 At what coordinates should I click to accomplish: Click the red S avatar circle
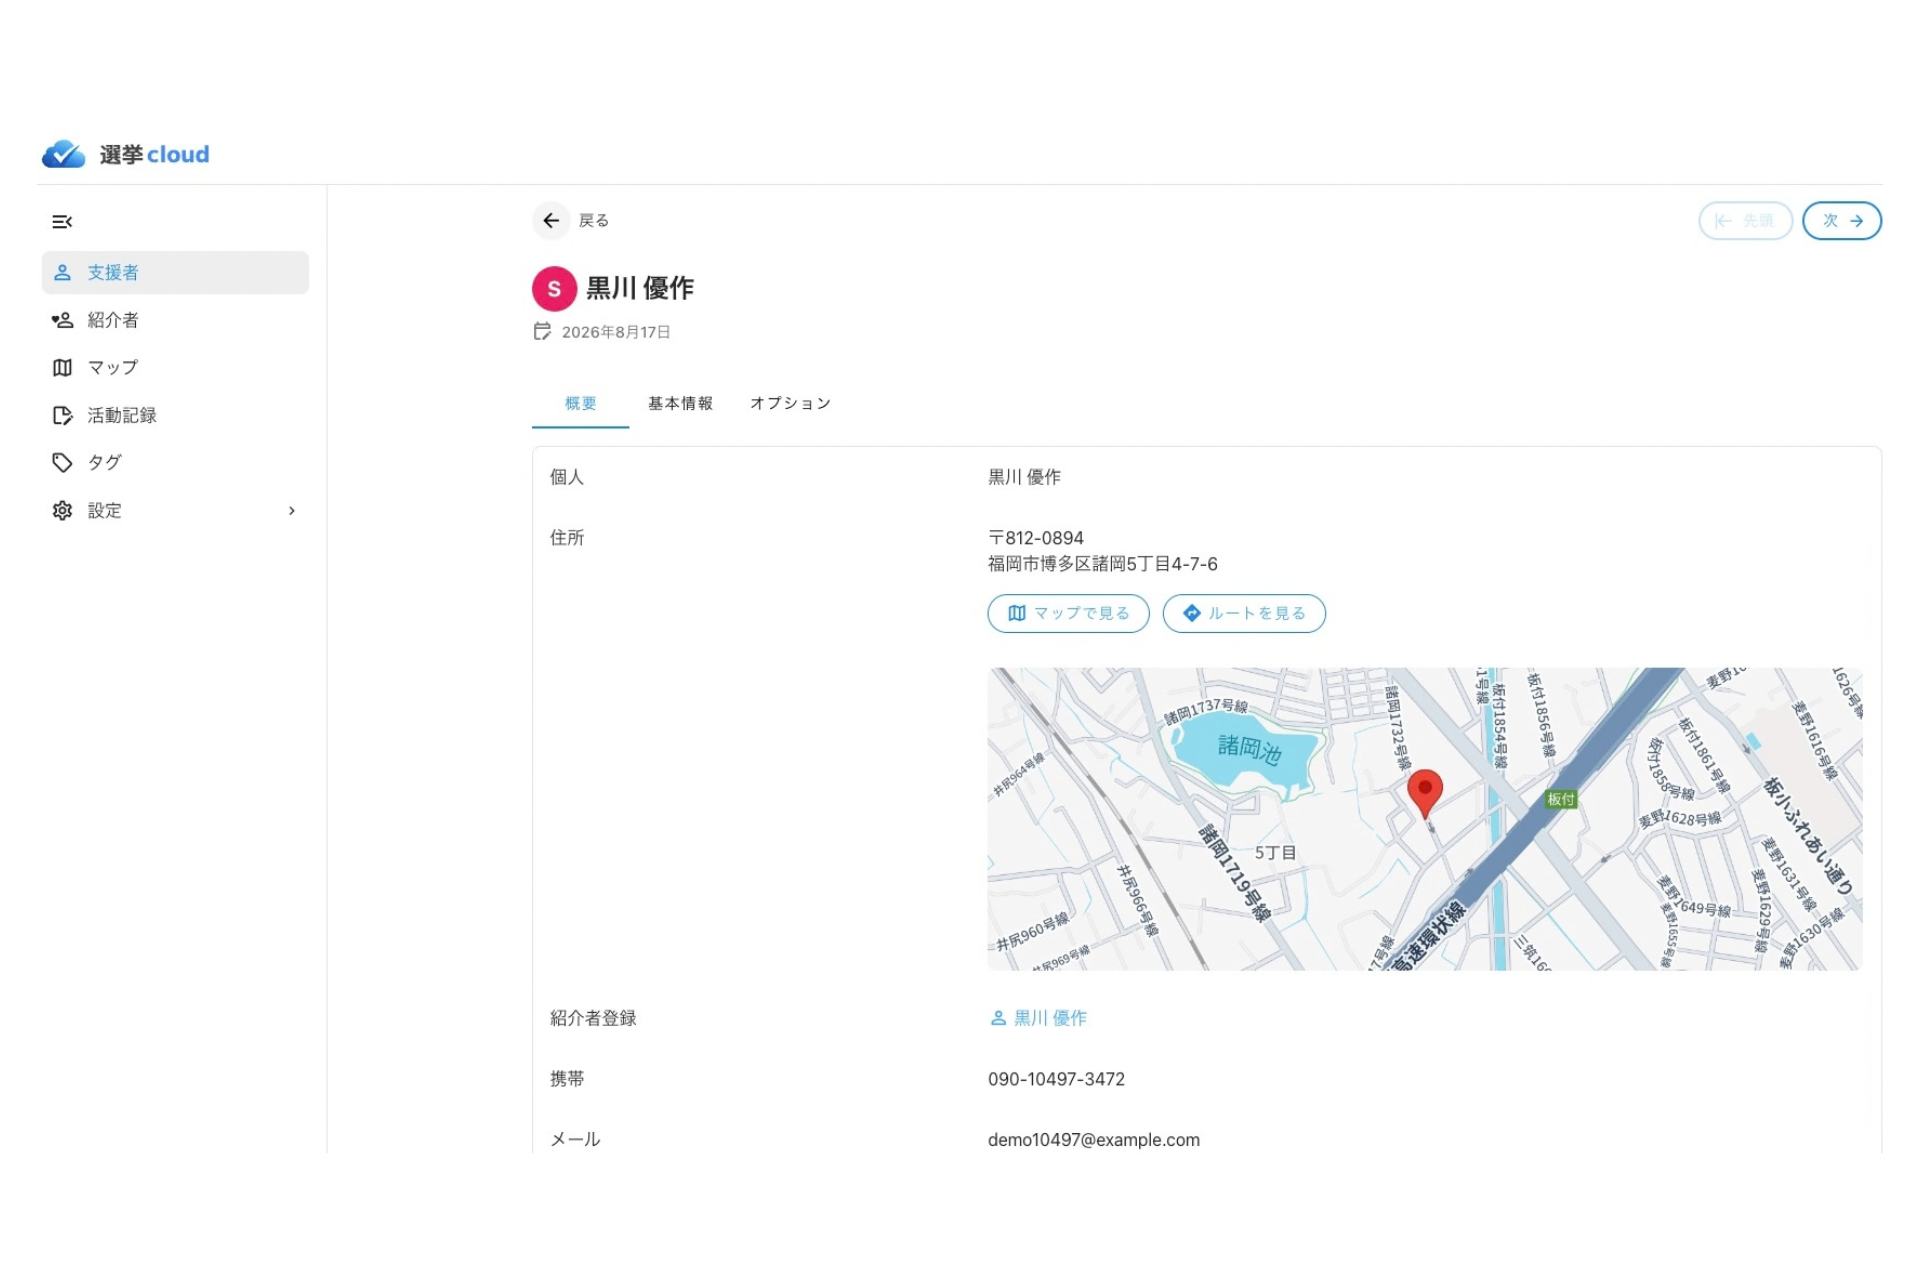click(554, 289)
